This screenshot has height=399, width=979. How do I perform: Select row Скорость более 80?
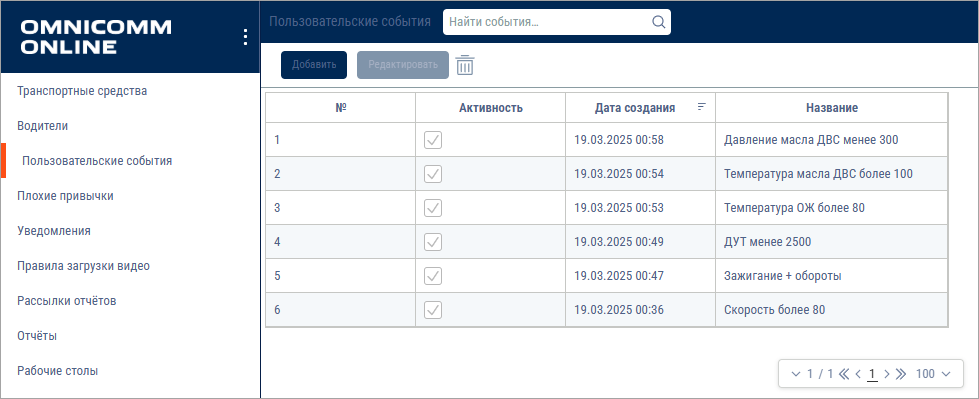[607, 309]
